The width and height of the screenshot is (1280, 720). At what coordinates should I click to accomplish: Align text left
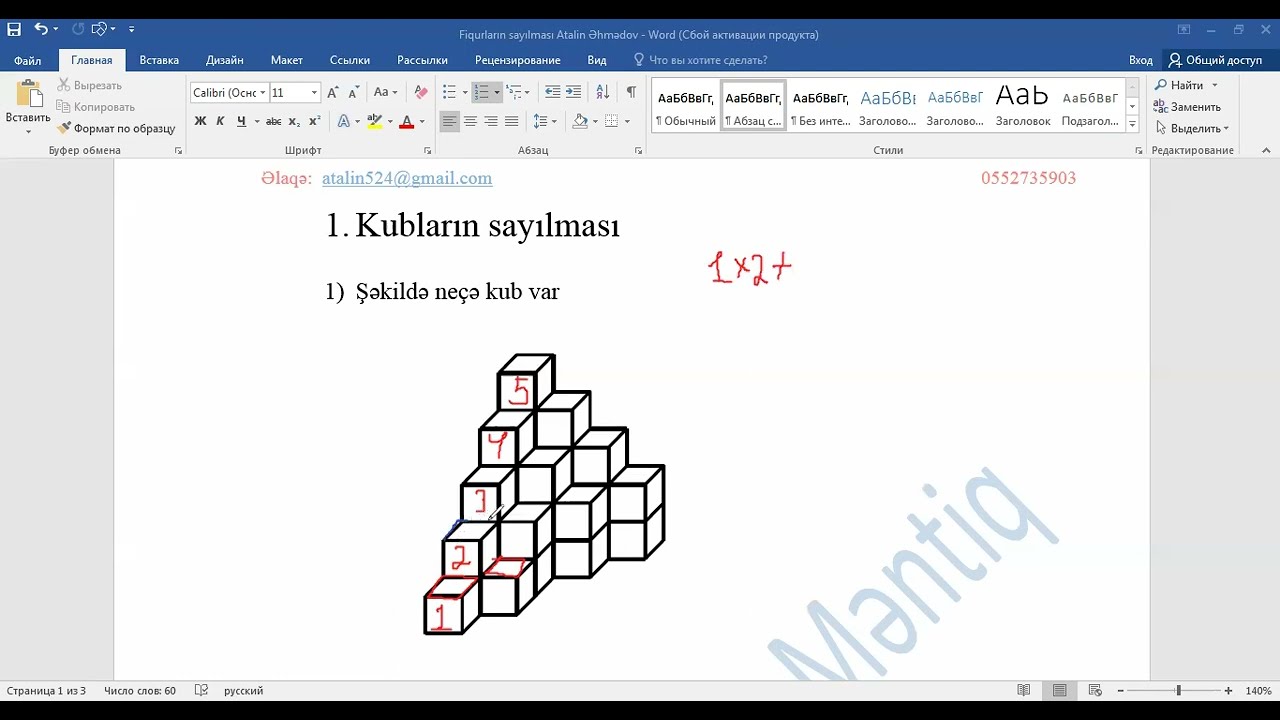(x=449, y=121)
